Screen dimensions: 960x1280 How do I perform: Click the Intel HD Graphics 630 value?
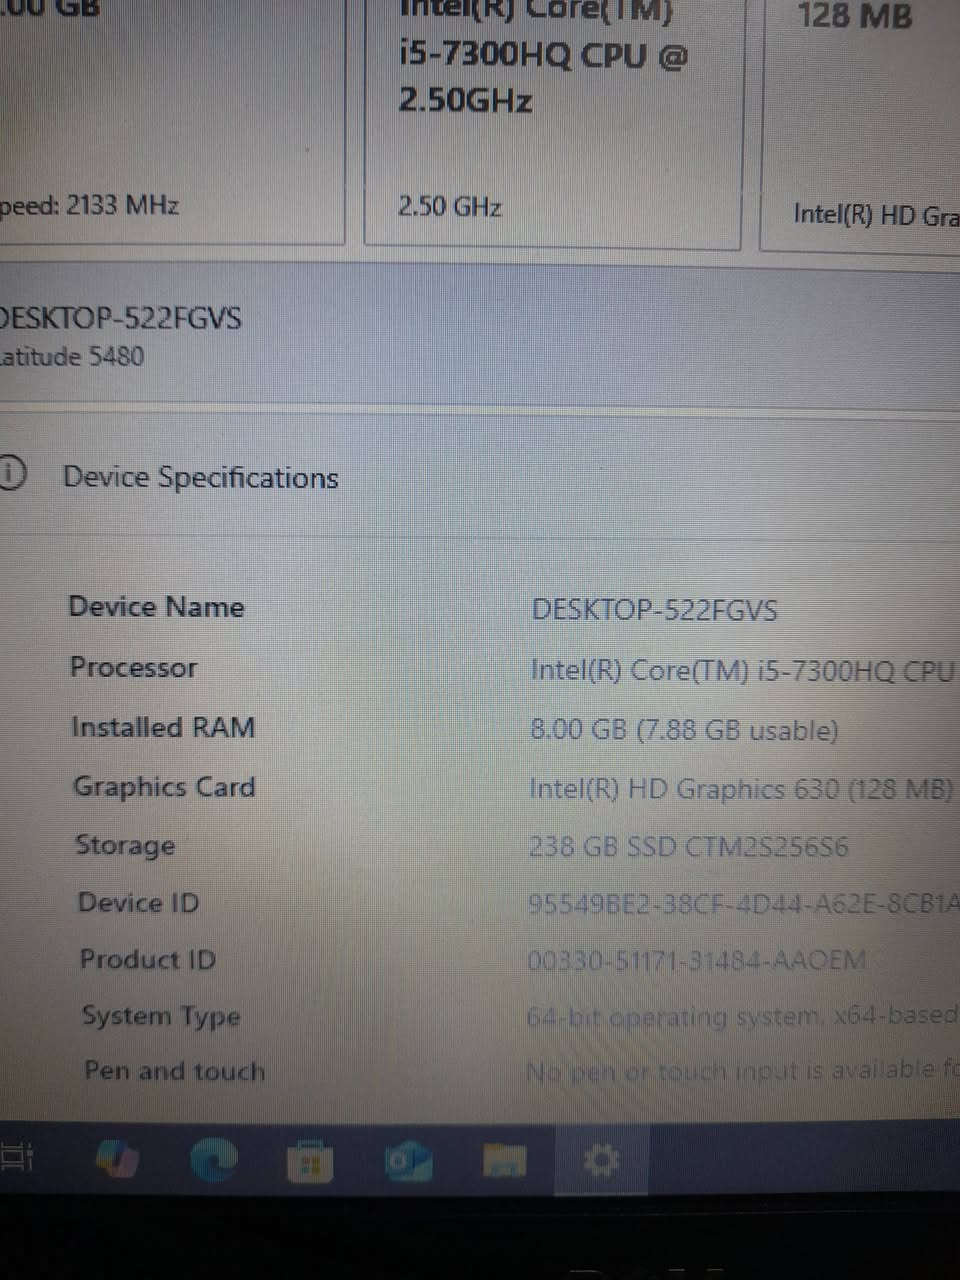click(741, 789)
